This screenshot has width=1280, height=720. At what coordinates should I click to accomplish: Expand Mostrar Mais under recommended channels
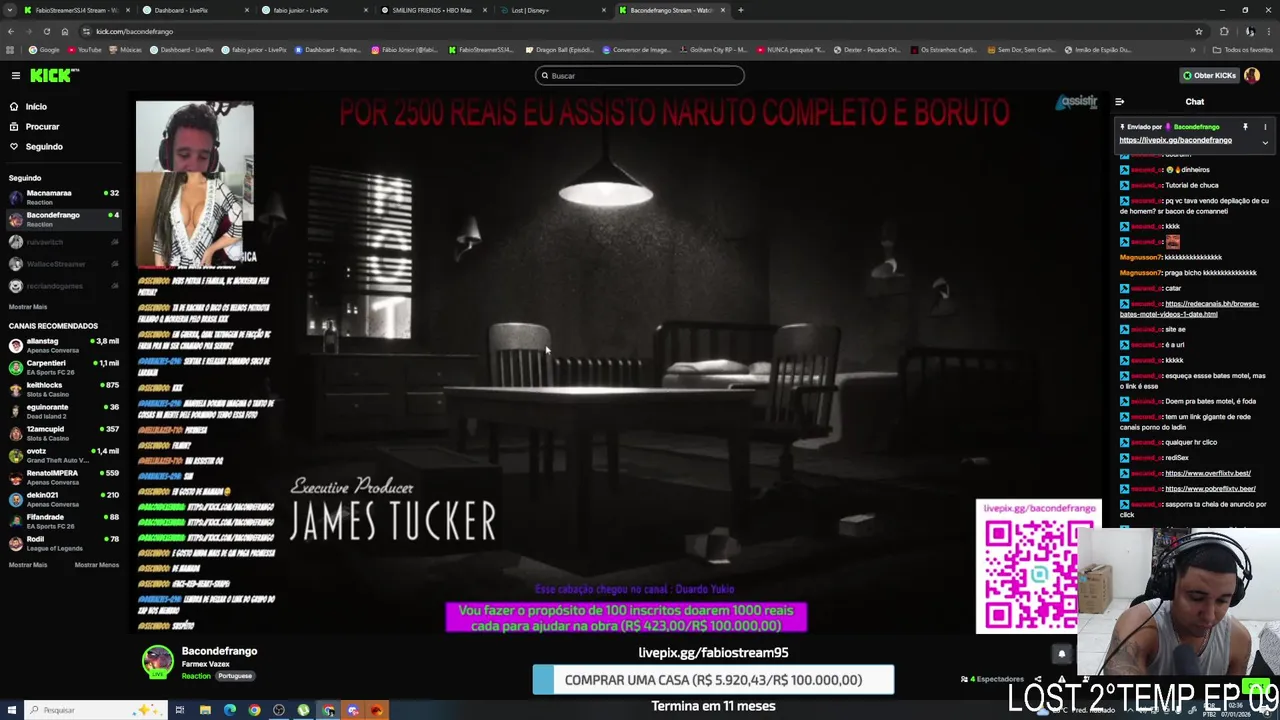coord(28,565)
